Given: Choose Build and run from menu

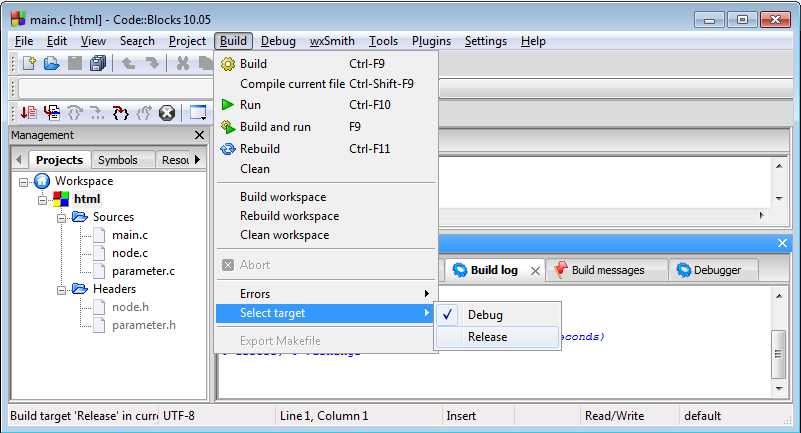Looking at the screenshot, I should tap(275, 127).
